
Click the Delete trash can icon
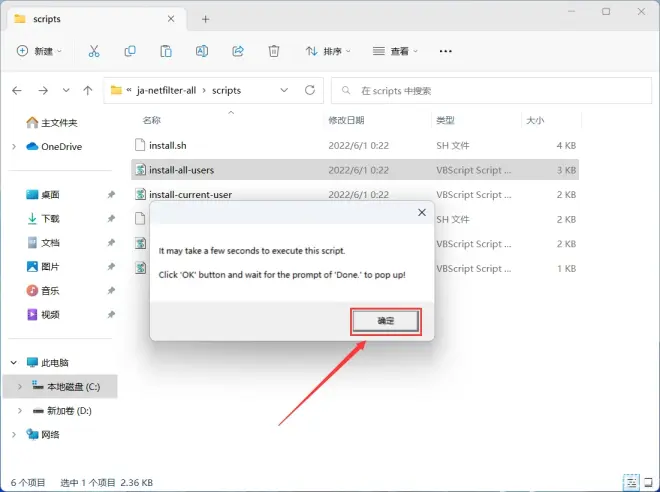[x=274, y=51]
